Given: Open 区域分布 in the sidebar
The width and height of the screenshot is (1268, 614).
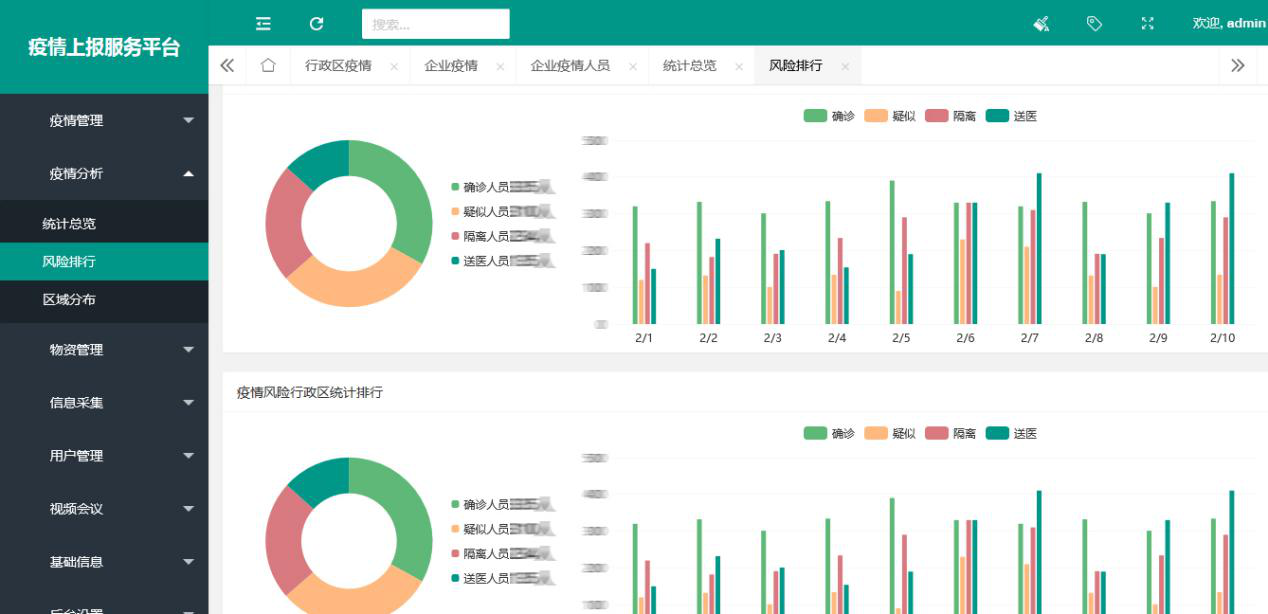Looking at the screenshot, I should 104,300.
